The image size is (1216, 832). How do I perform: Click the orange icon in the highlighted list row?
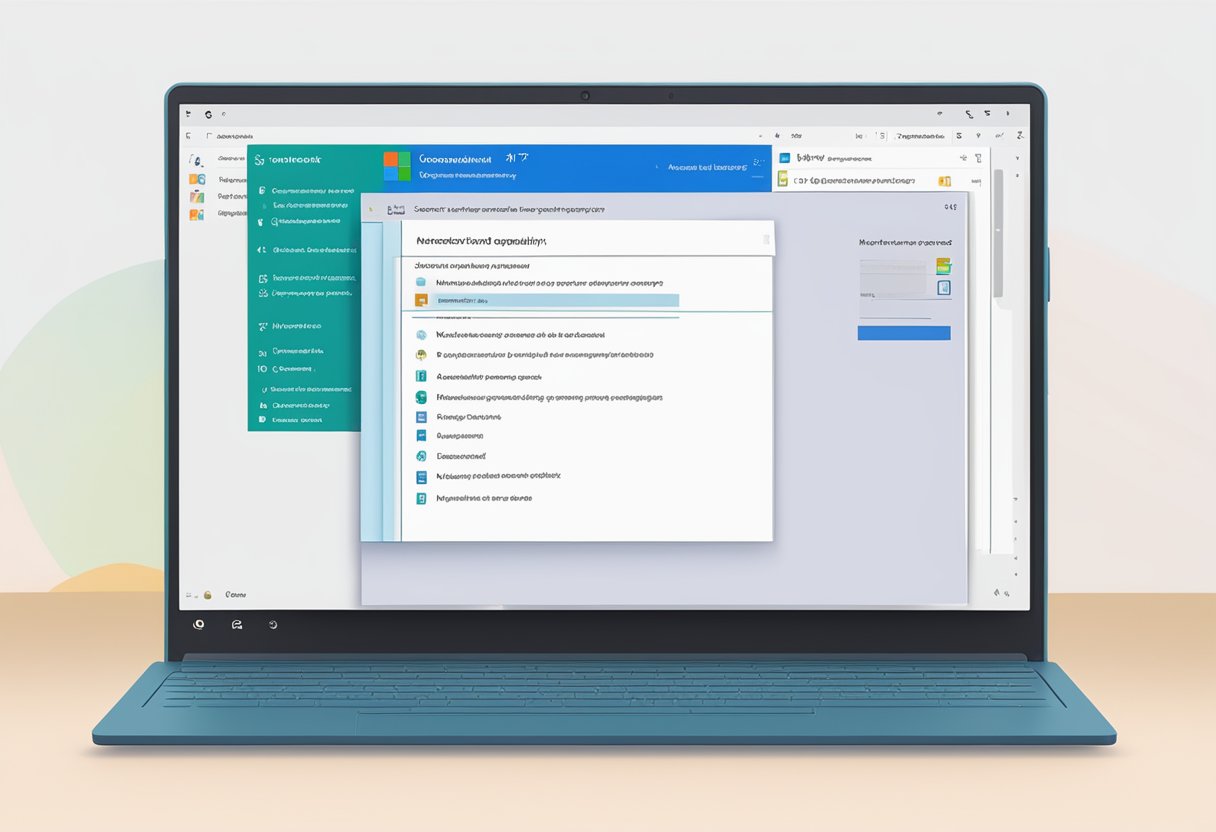pos(421,300)
